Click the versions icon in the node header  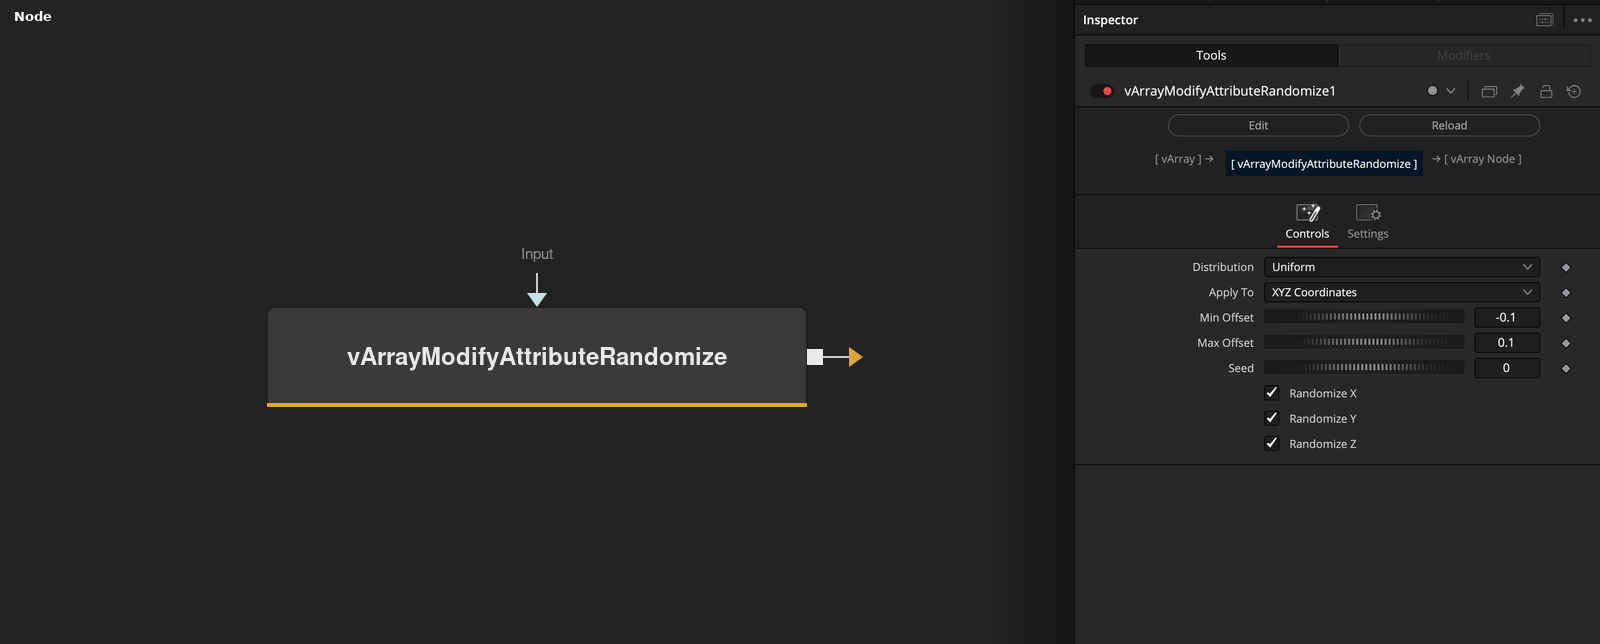(x=1489, y=91)
